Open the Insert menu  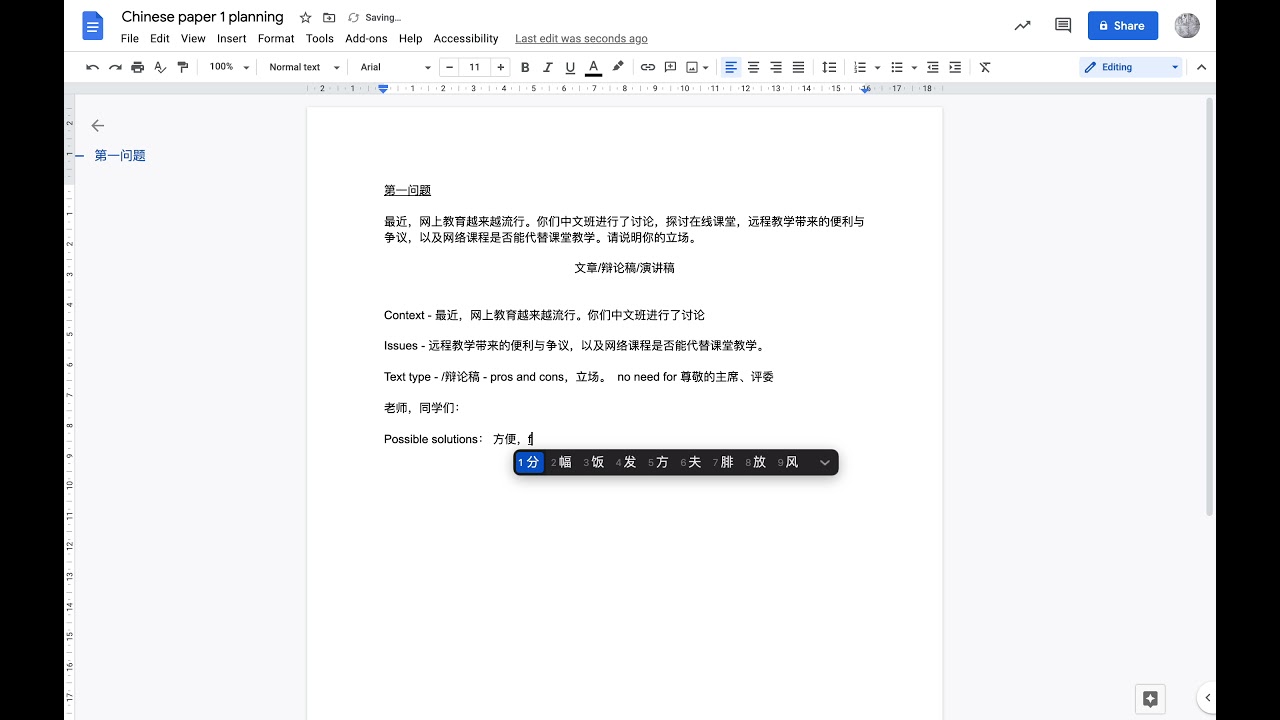click(x=232, y=39)
